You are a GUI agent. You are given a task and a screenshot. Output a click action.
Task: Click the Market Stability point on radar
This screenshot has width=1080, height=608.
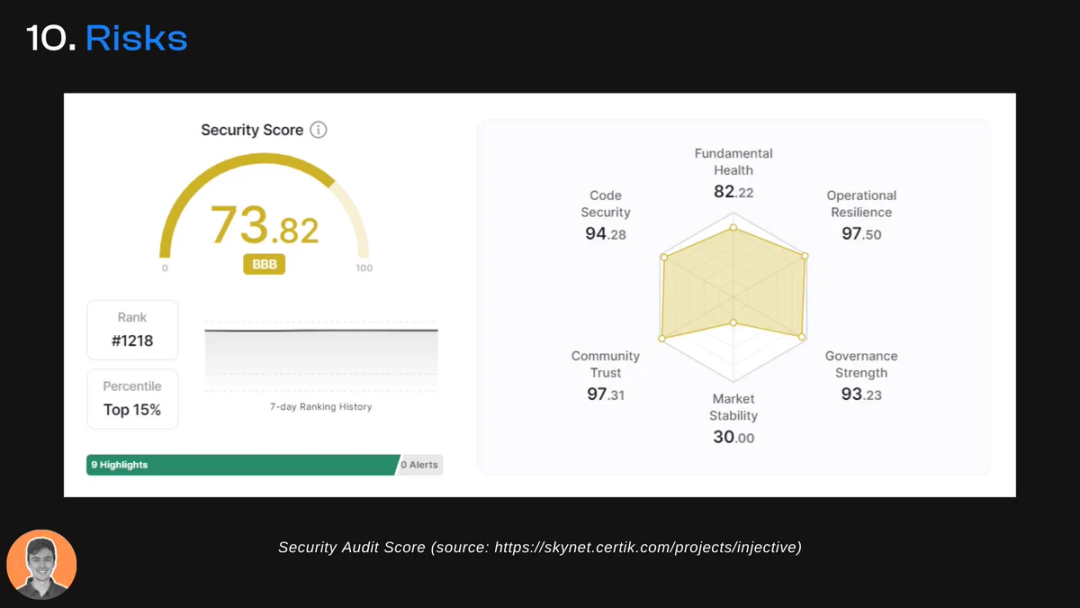[x=734, y=322]
